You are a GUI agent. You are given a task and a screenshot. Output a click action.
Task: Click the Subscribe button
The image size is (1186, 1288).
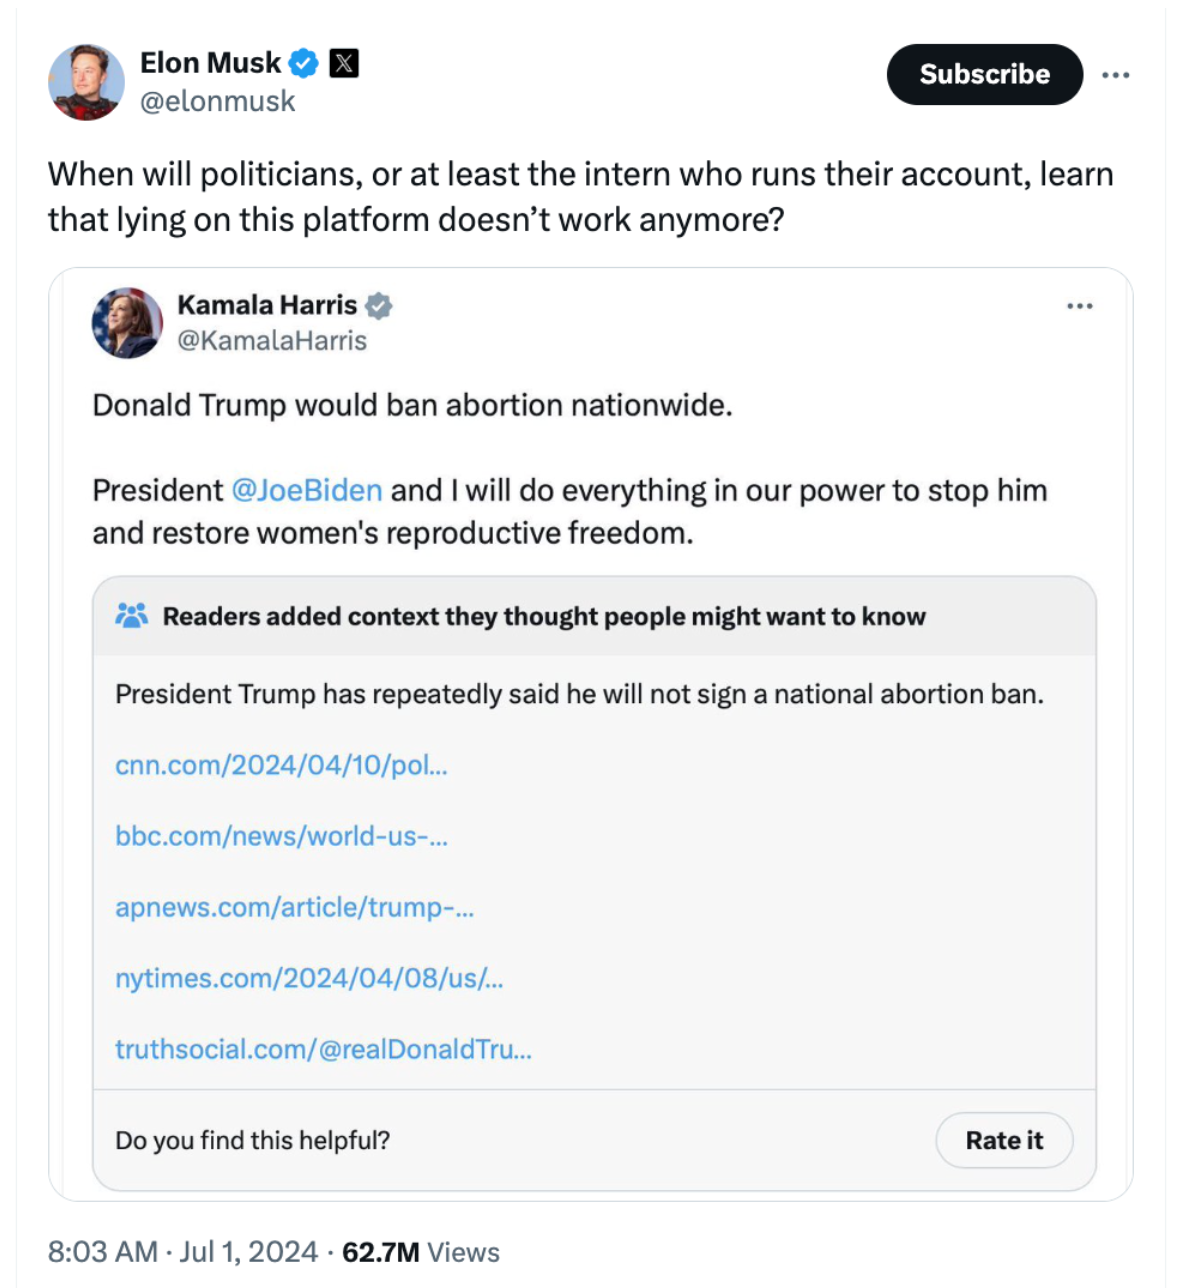coord(985,74)
